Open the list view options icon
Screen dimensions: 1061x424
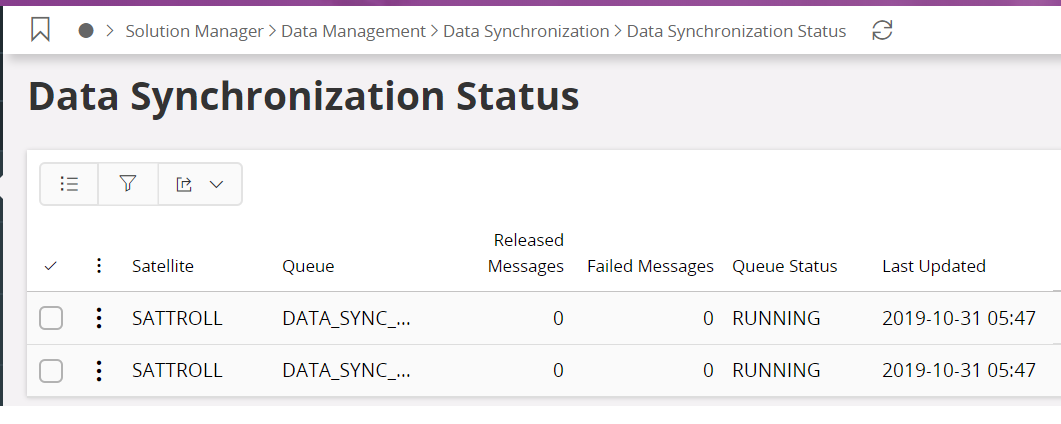click(69, 184)
